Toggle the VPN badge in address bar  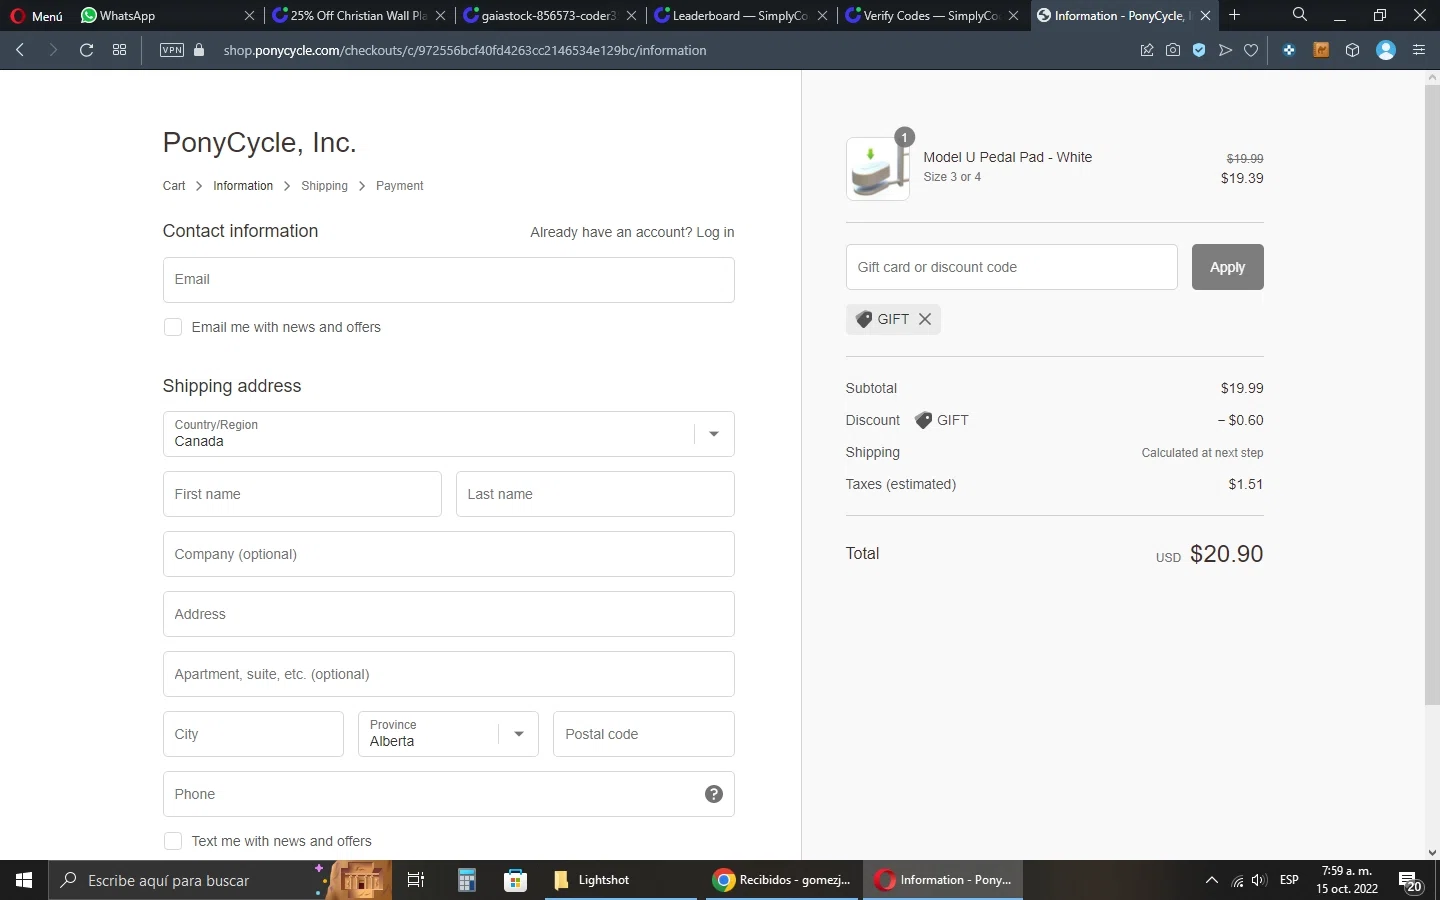point(172,50)
